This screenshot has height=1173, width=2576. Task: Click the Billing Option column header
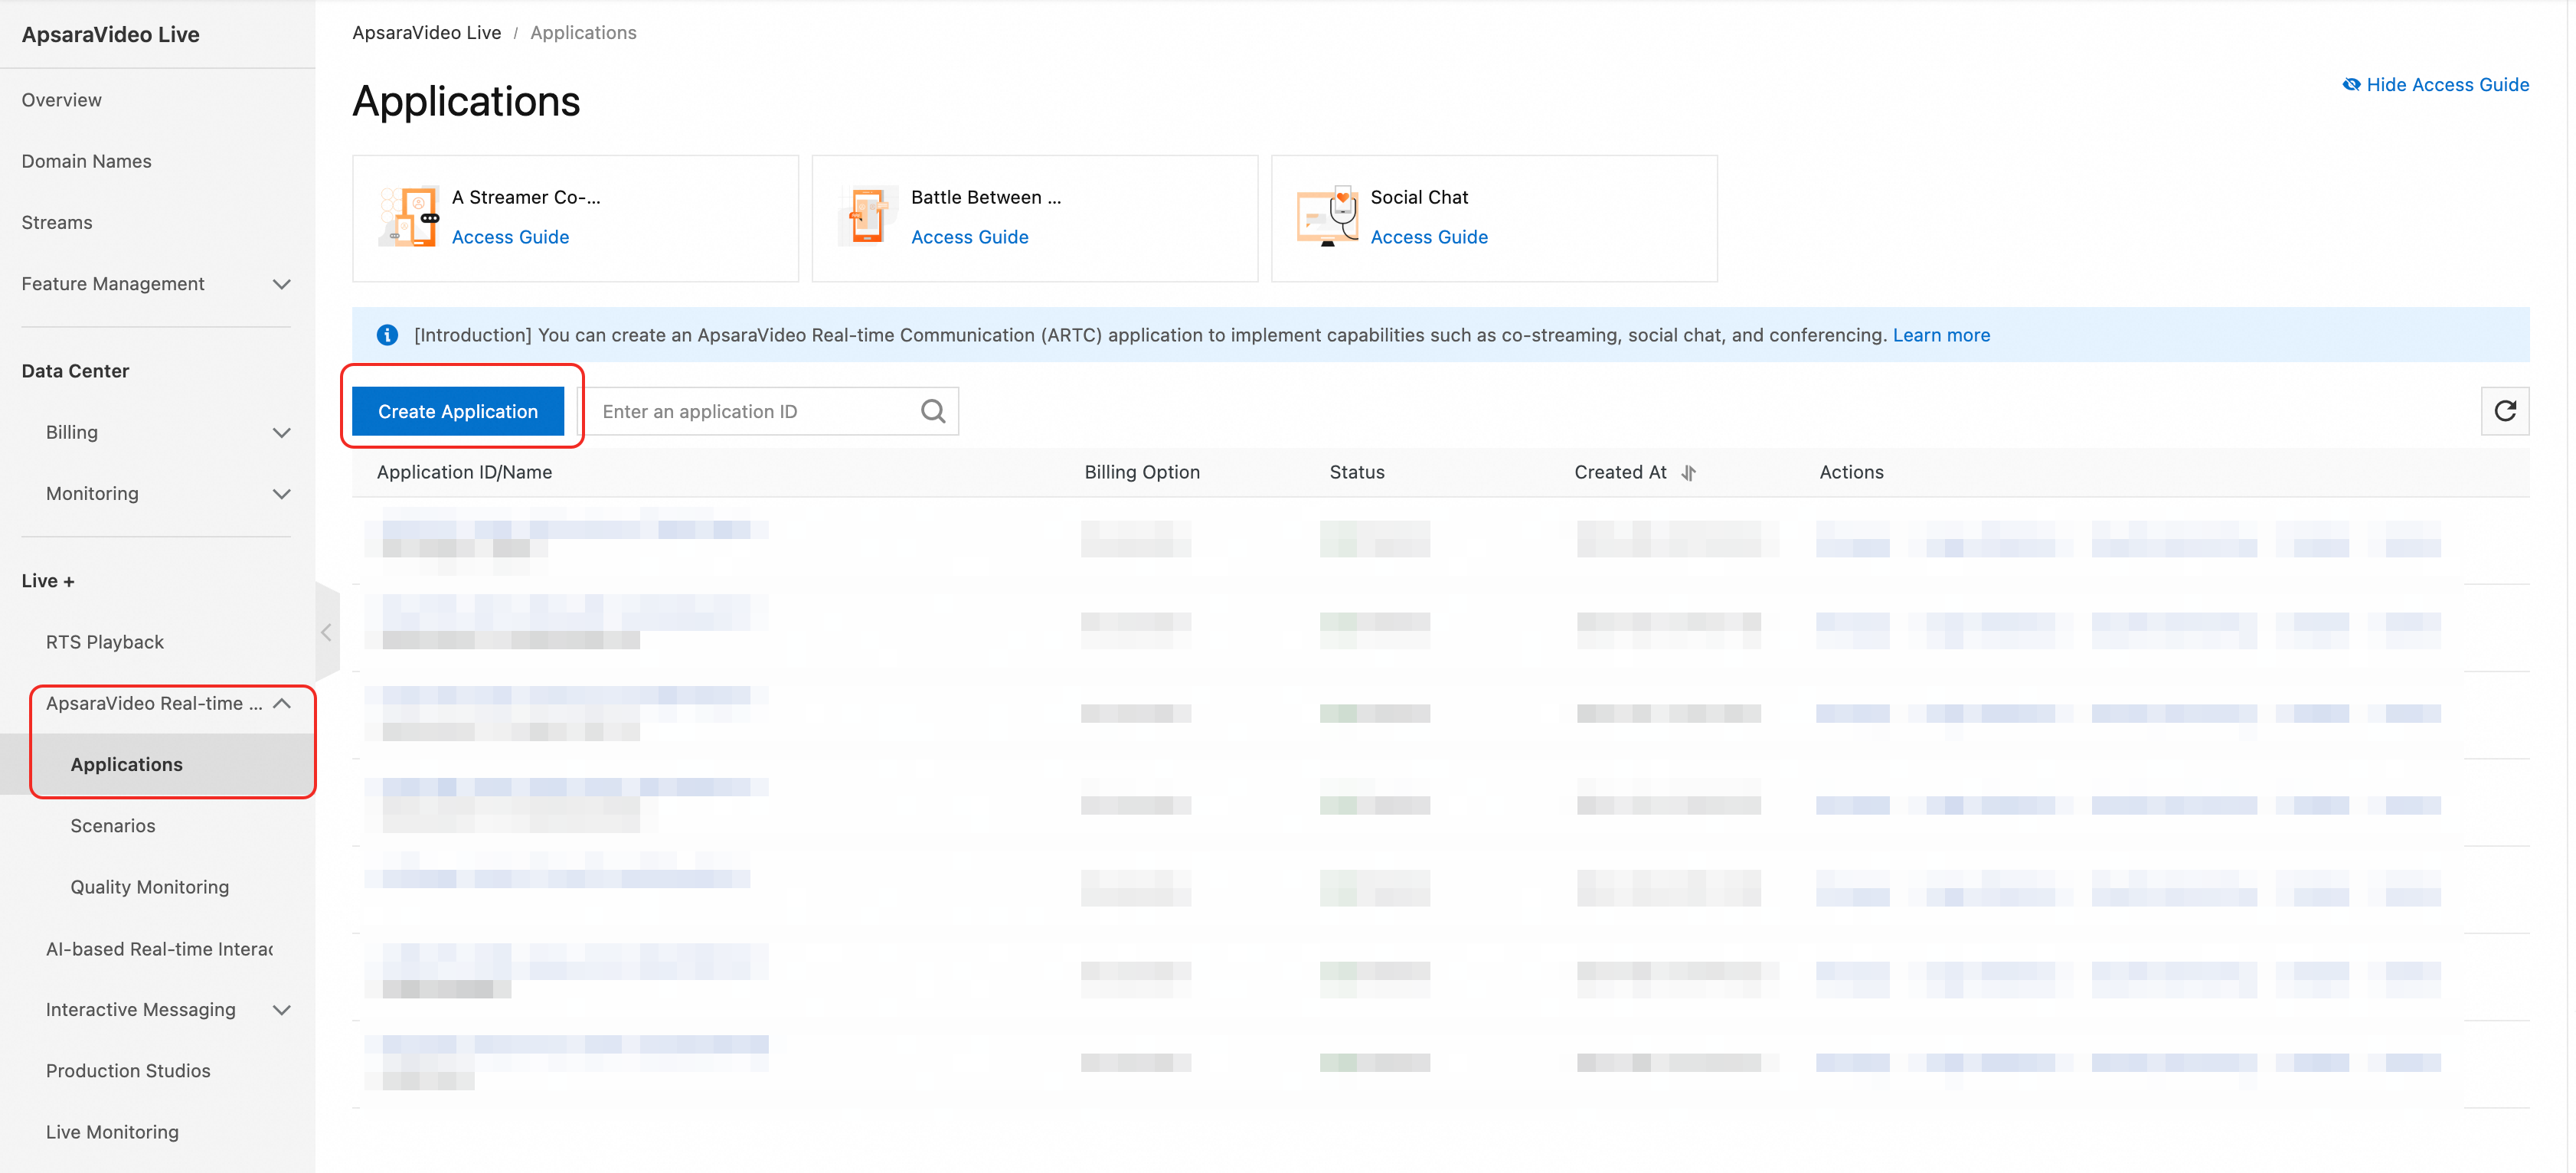1142,473
